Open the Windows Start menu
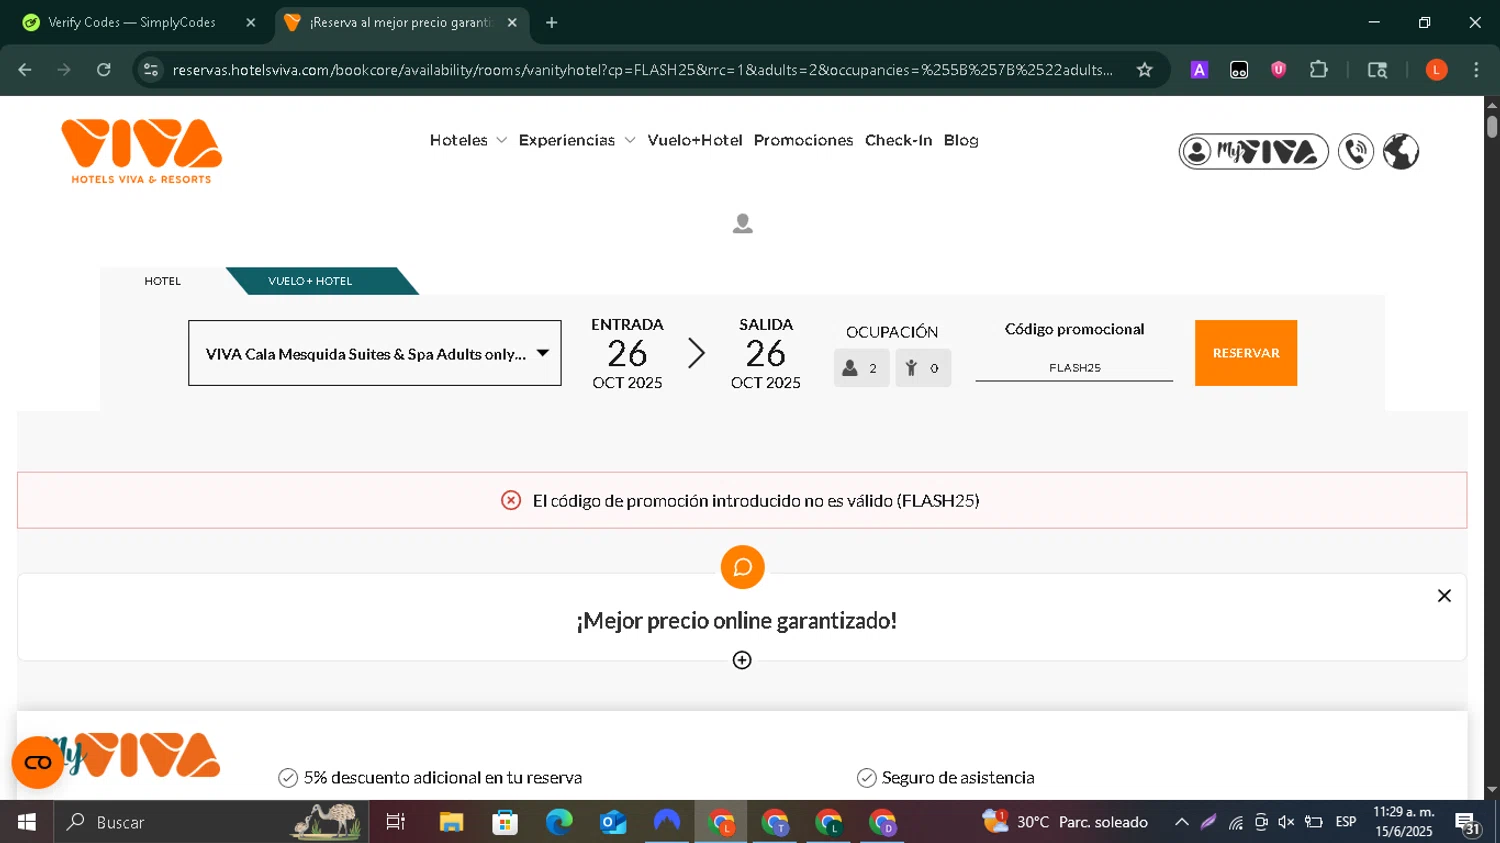The width and height of the screenshot is (1500, 843). 26,822
